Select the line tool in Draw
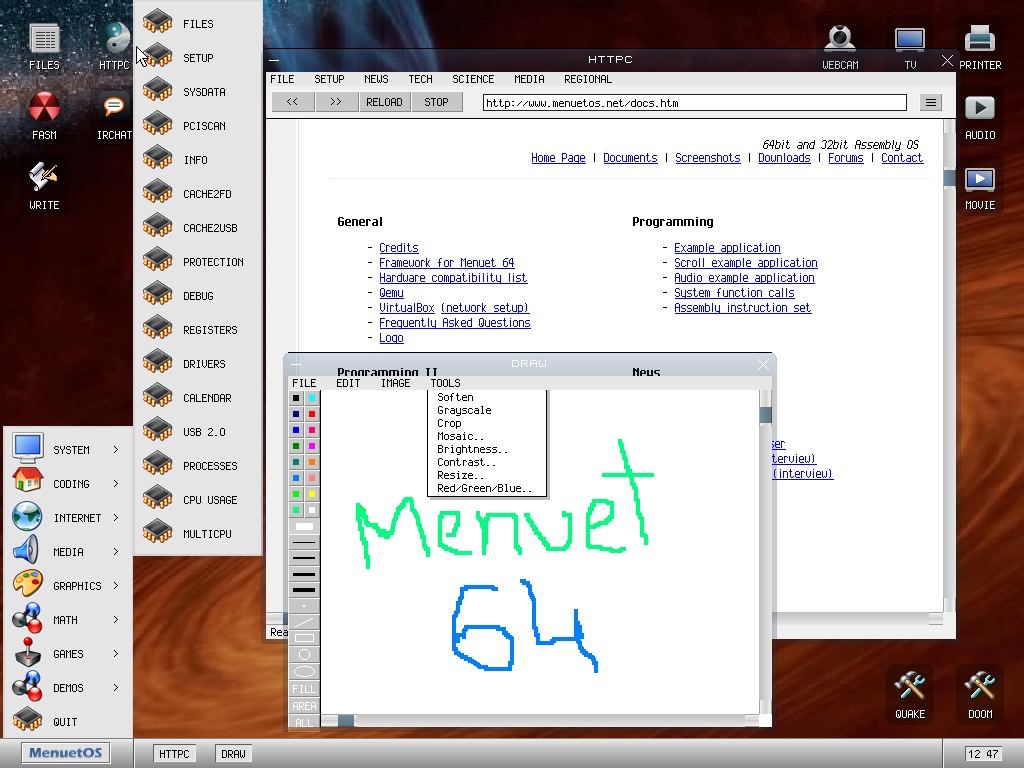The width and height of the screenshot is (1024, 768). [x=304, y=622]
